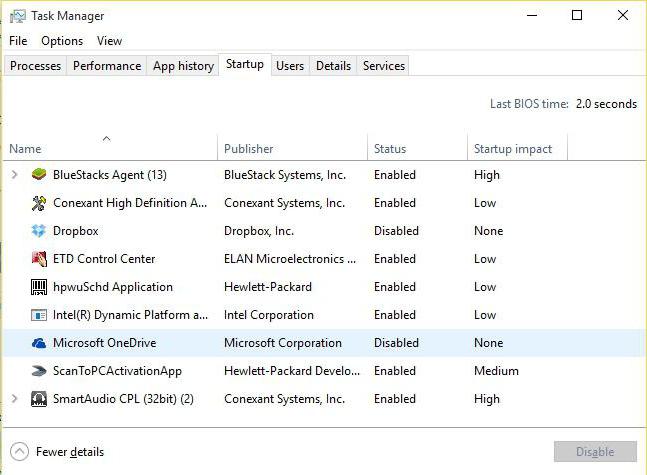The height and width of the screenshot is (475, 647).
Task: Click the Microsoft Corporation publisher cell
Action: click(x=283, y=343)
